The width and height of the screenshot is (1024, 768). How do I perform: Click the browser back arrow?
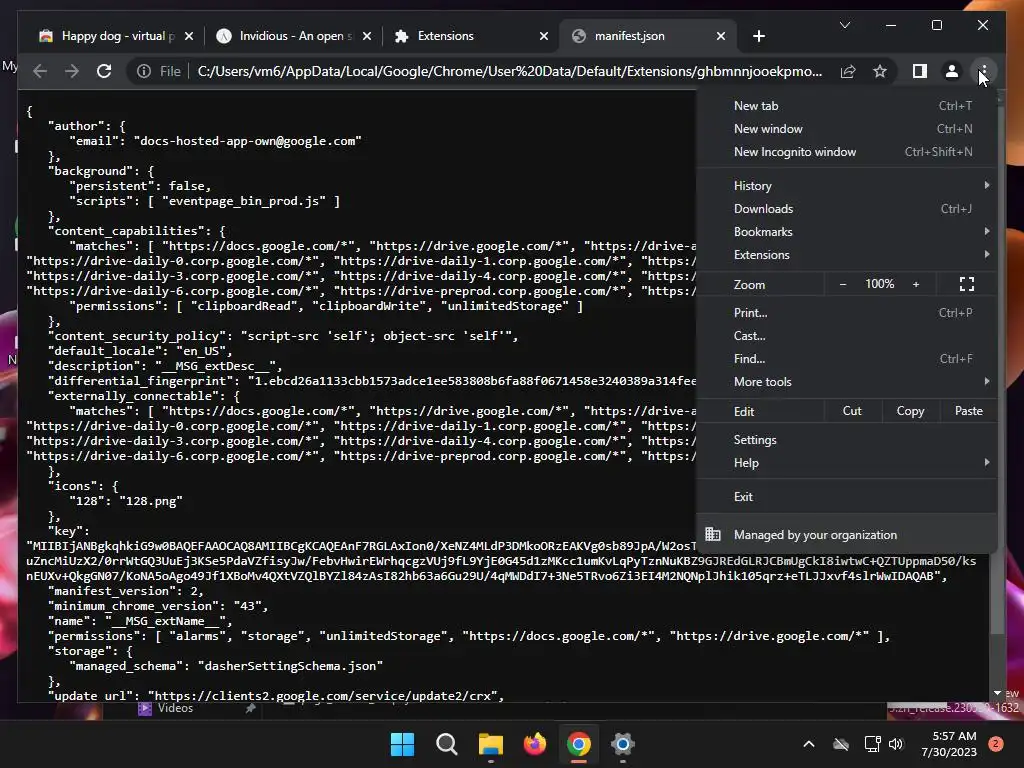40,71
